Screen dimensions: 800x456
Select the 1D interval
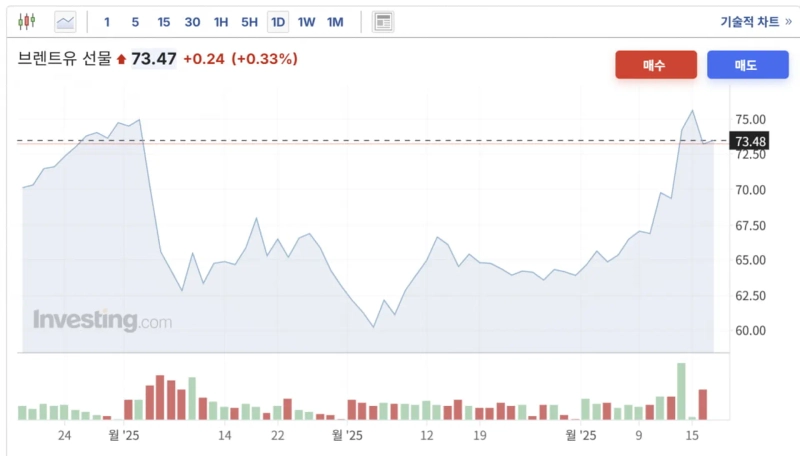coord(278,21)
